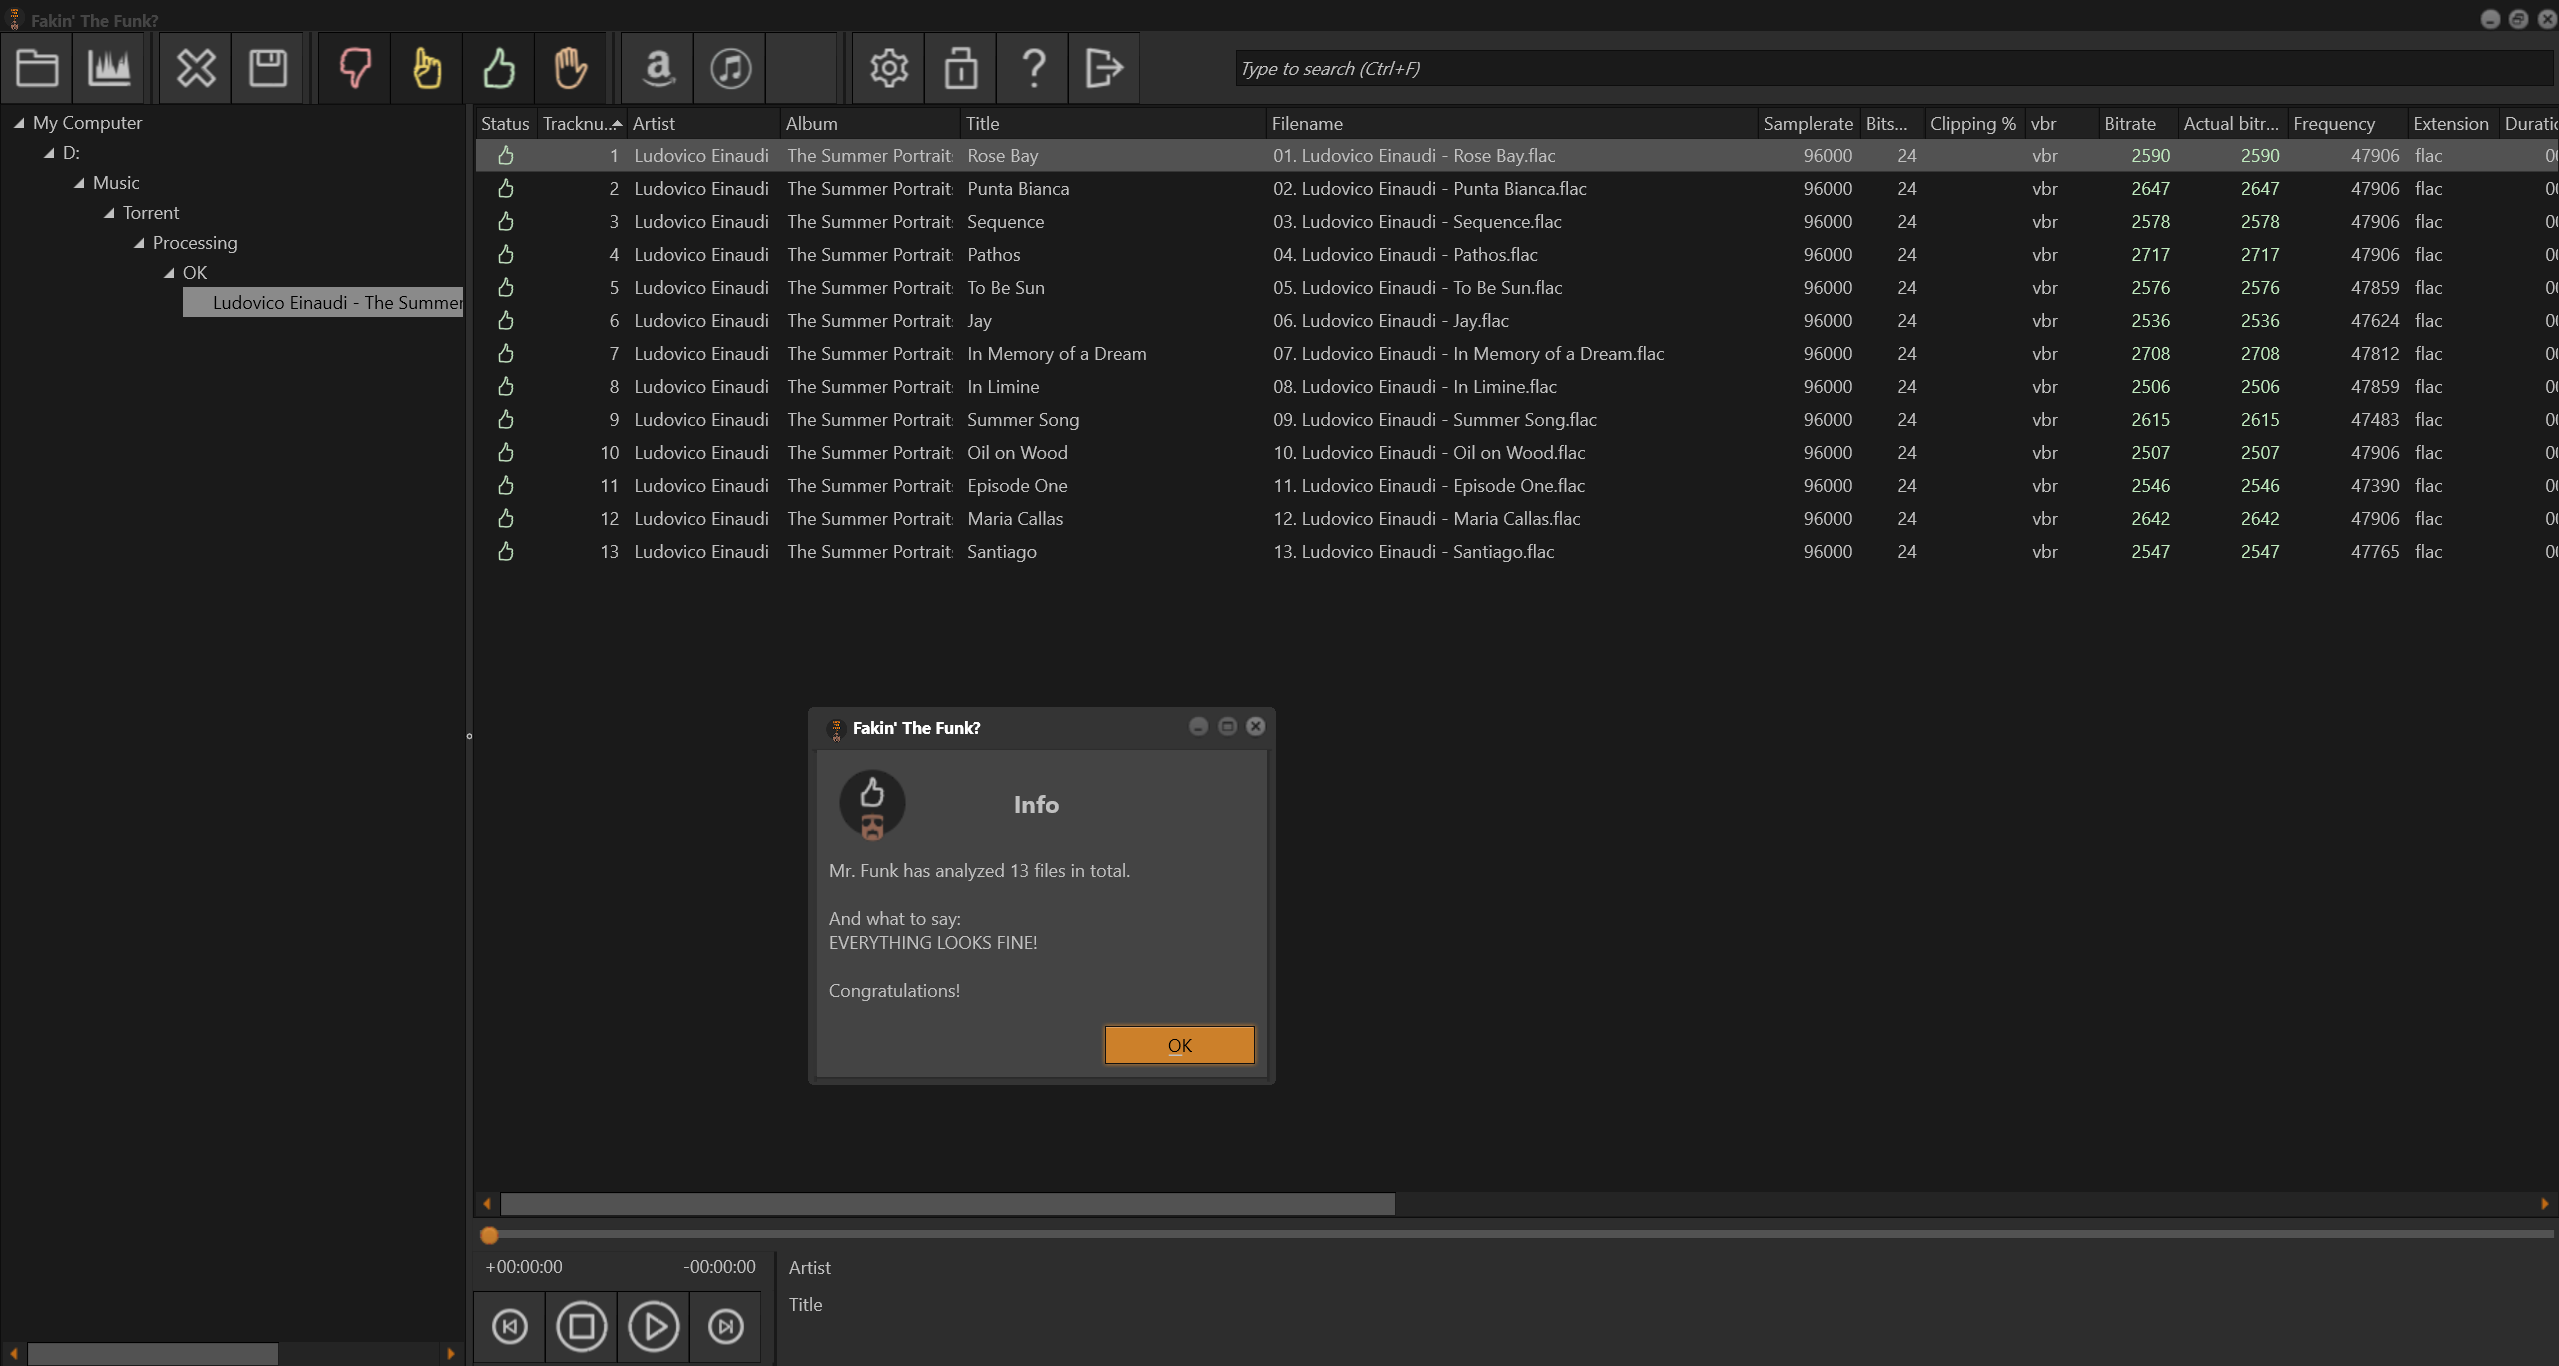Click the question mark help icon
This screenshot has height=1366, width=2559.
click(1033, 68)
